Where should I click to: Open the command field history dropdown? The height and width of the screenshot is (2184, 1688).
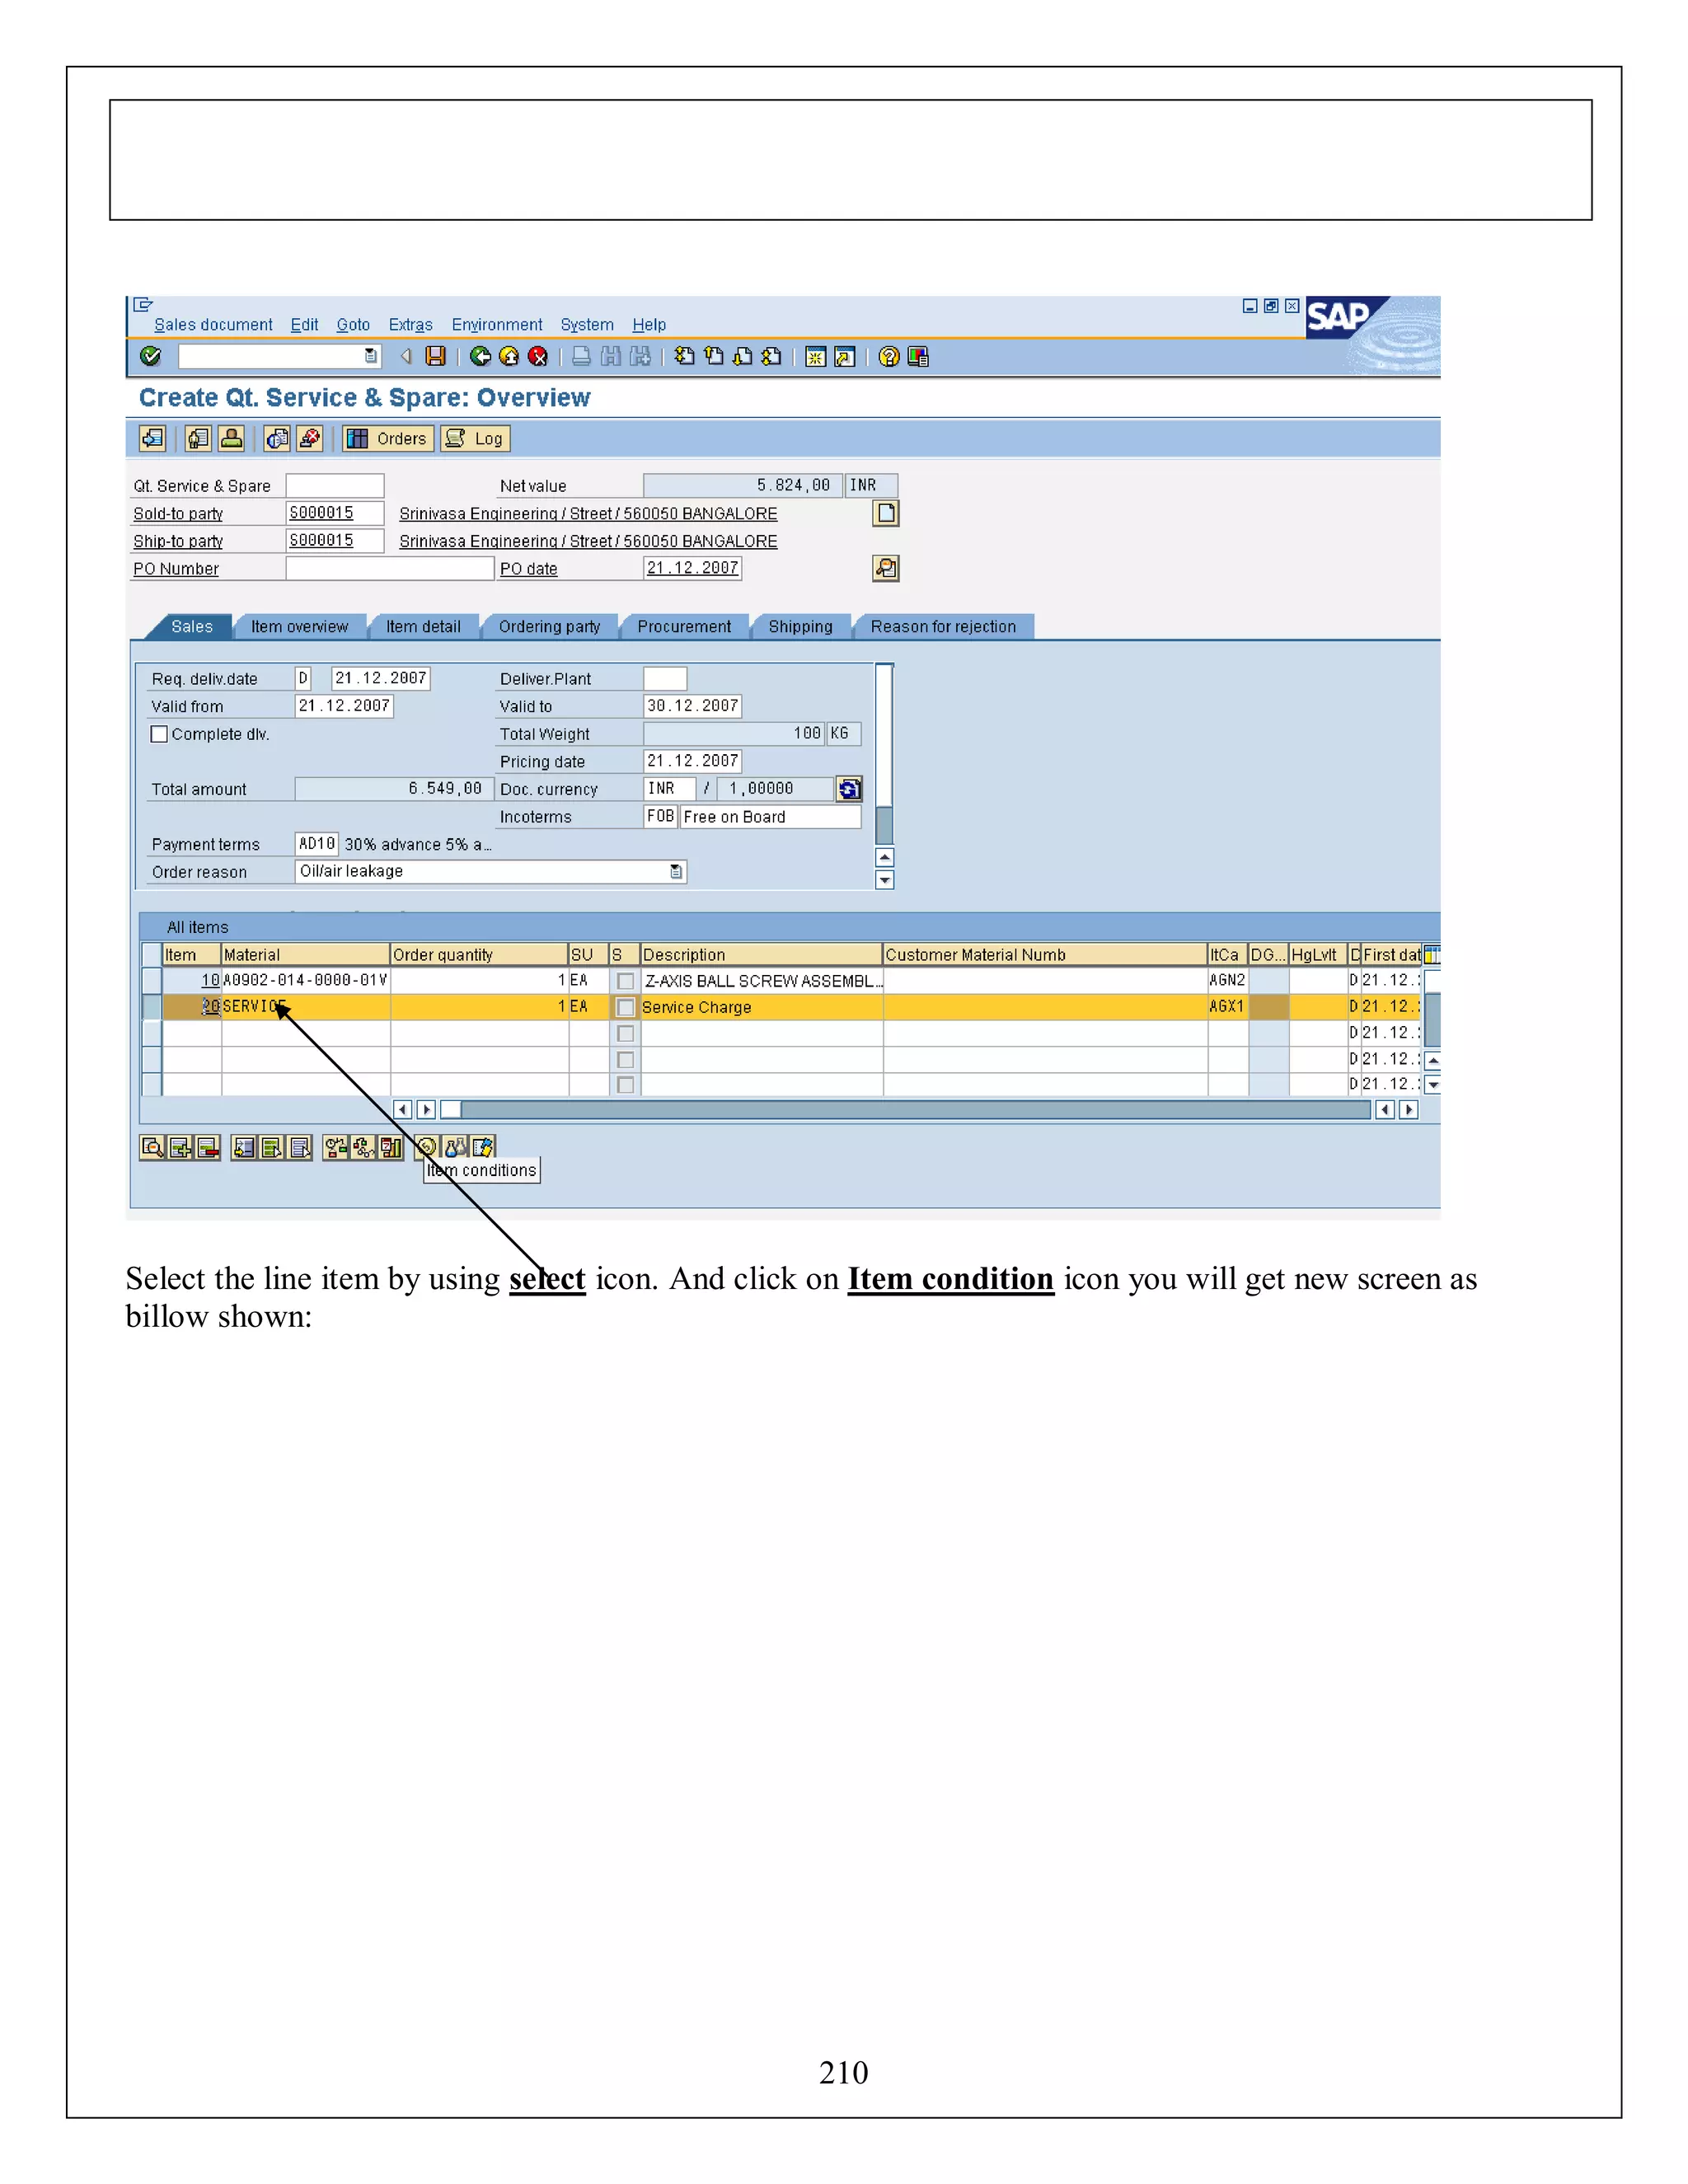[x=371, y=356]
